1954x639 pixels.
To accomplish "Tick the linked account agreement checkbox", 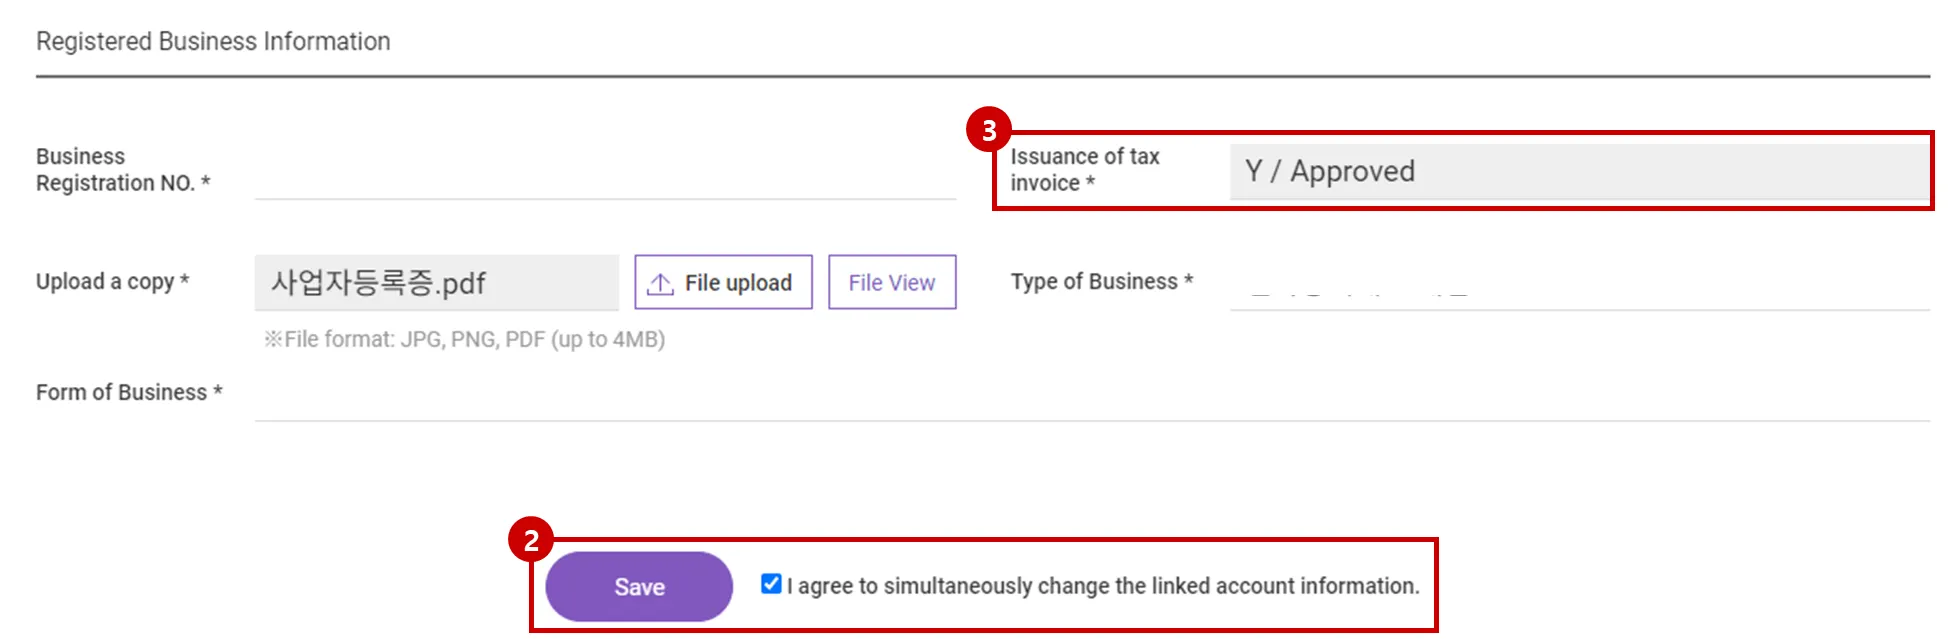I will point(771,584).
